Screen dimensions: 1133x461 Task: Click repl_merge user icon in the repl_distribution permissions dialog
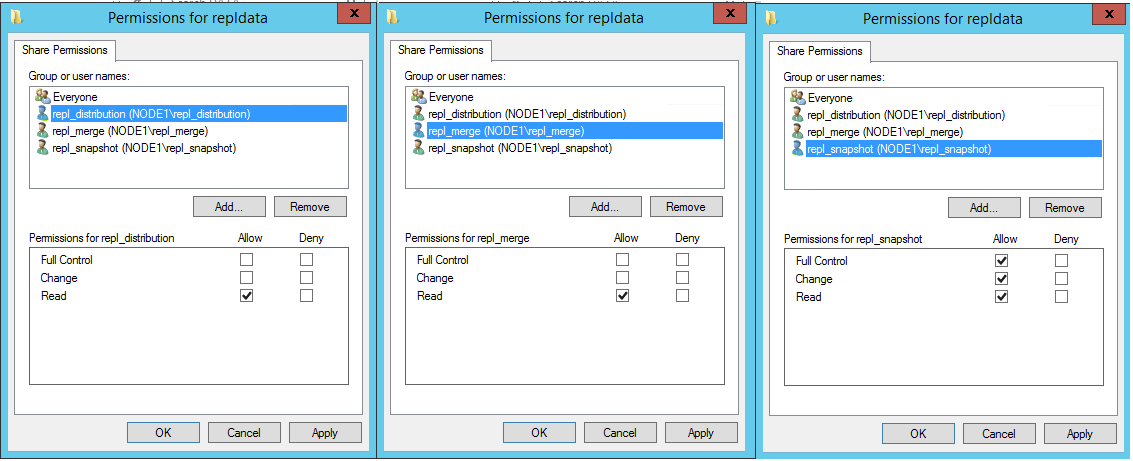tap(41, 131)
